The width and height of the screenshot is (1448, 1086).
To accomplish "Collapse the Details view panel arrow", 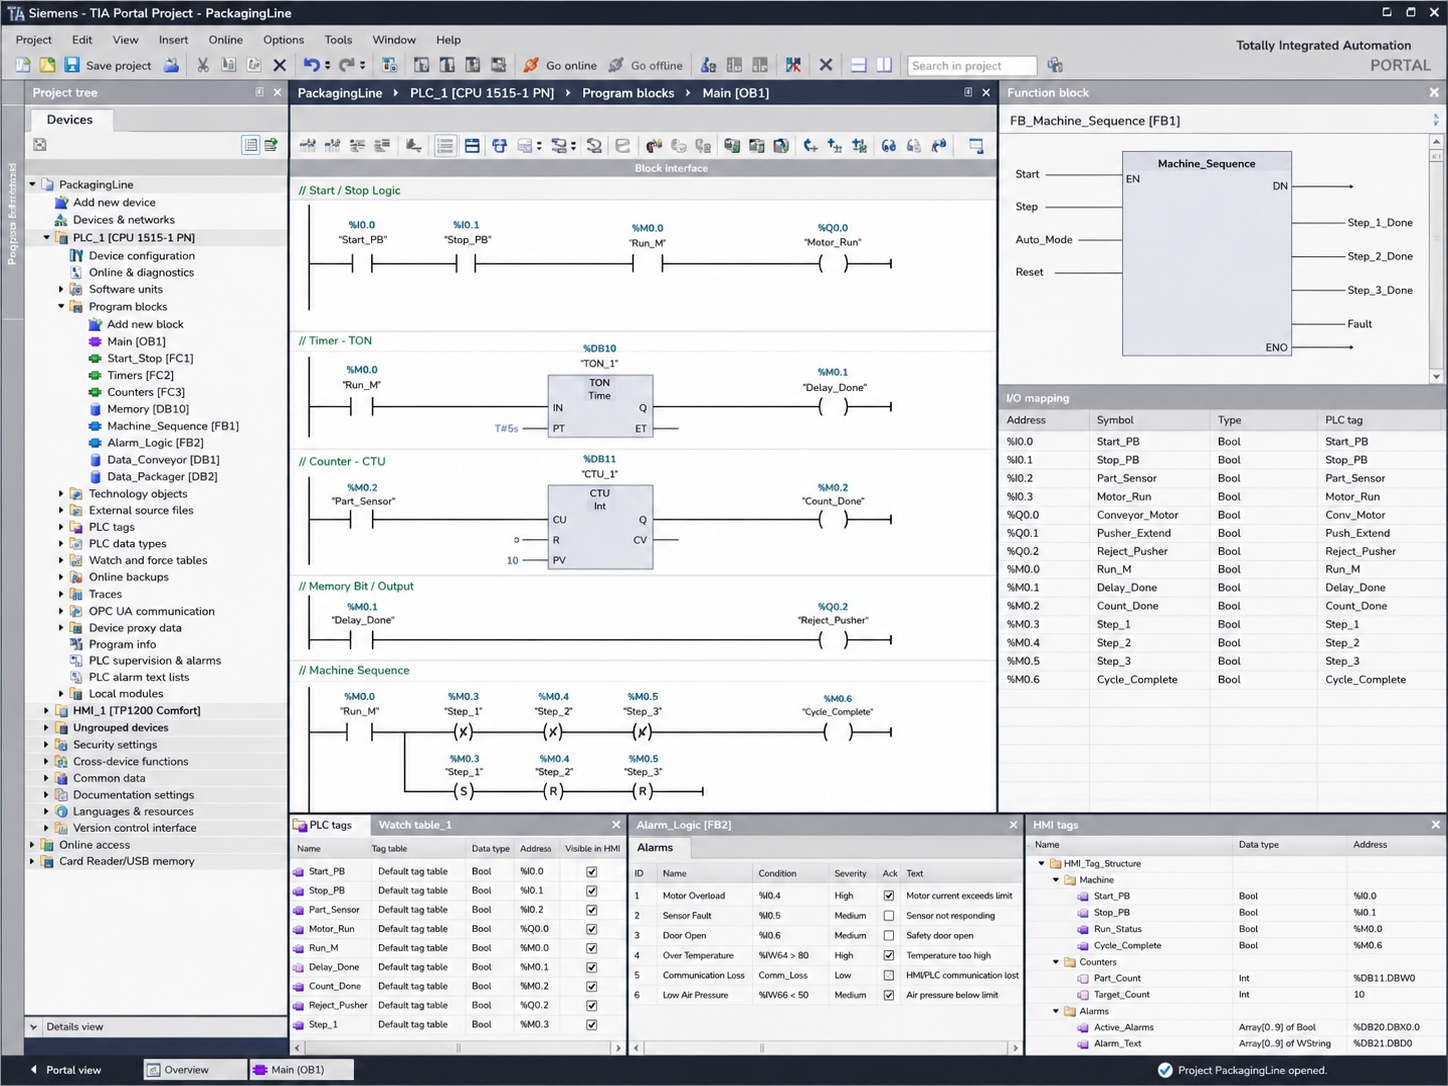I will 34,1027.
